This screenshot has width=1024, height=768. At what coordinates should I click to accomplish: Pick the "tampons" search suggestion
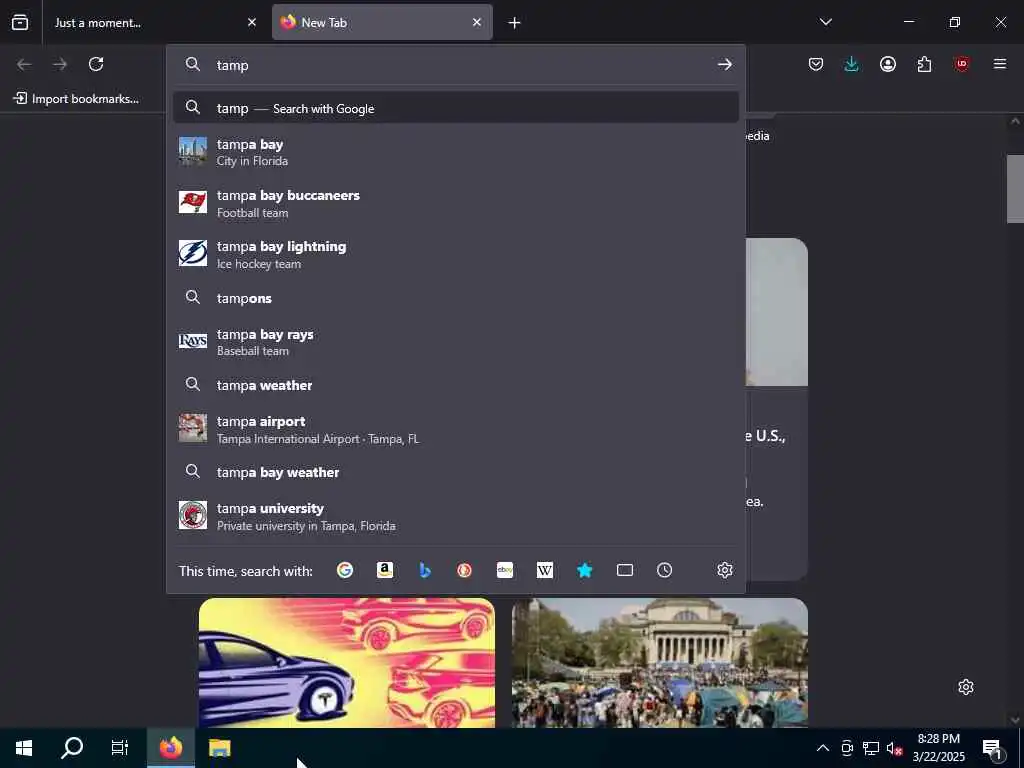pos(456,298)
